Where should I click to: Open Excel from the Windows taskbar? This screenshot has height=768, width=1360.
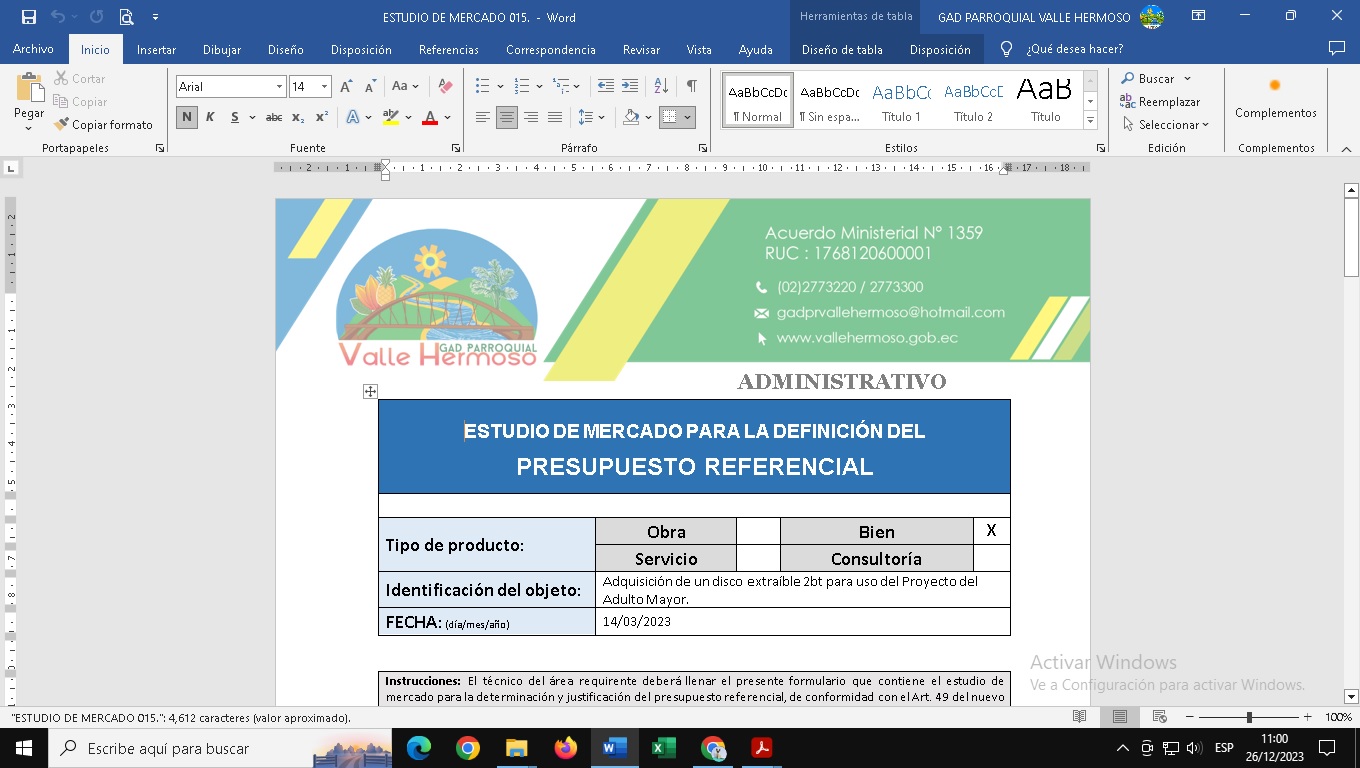pyautogui.click(x=663, y=748)
